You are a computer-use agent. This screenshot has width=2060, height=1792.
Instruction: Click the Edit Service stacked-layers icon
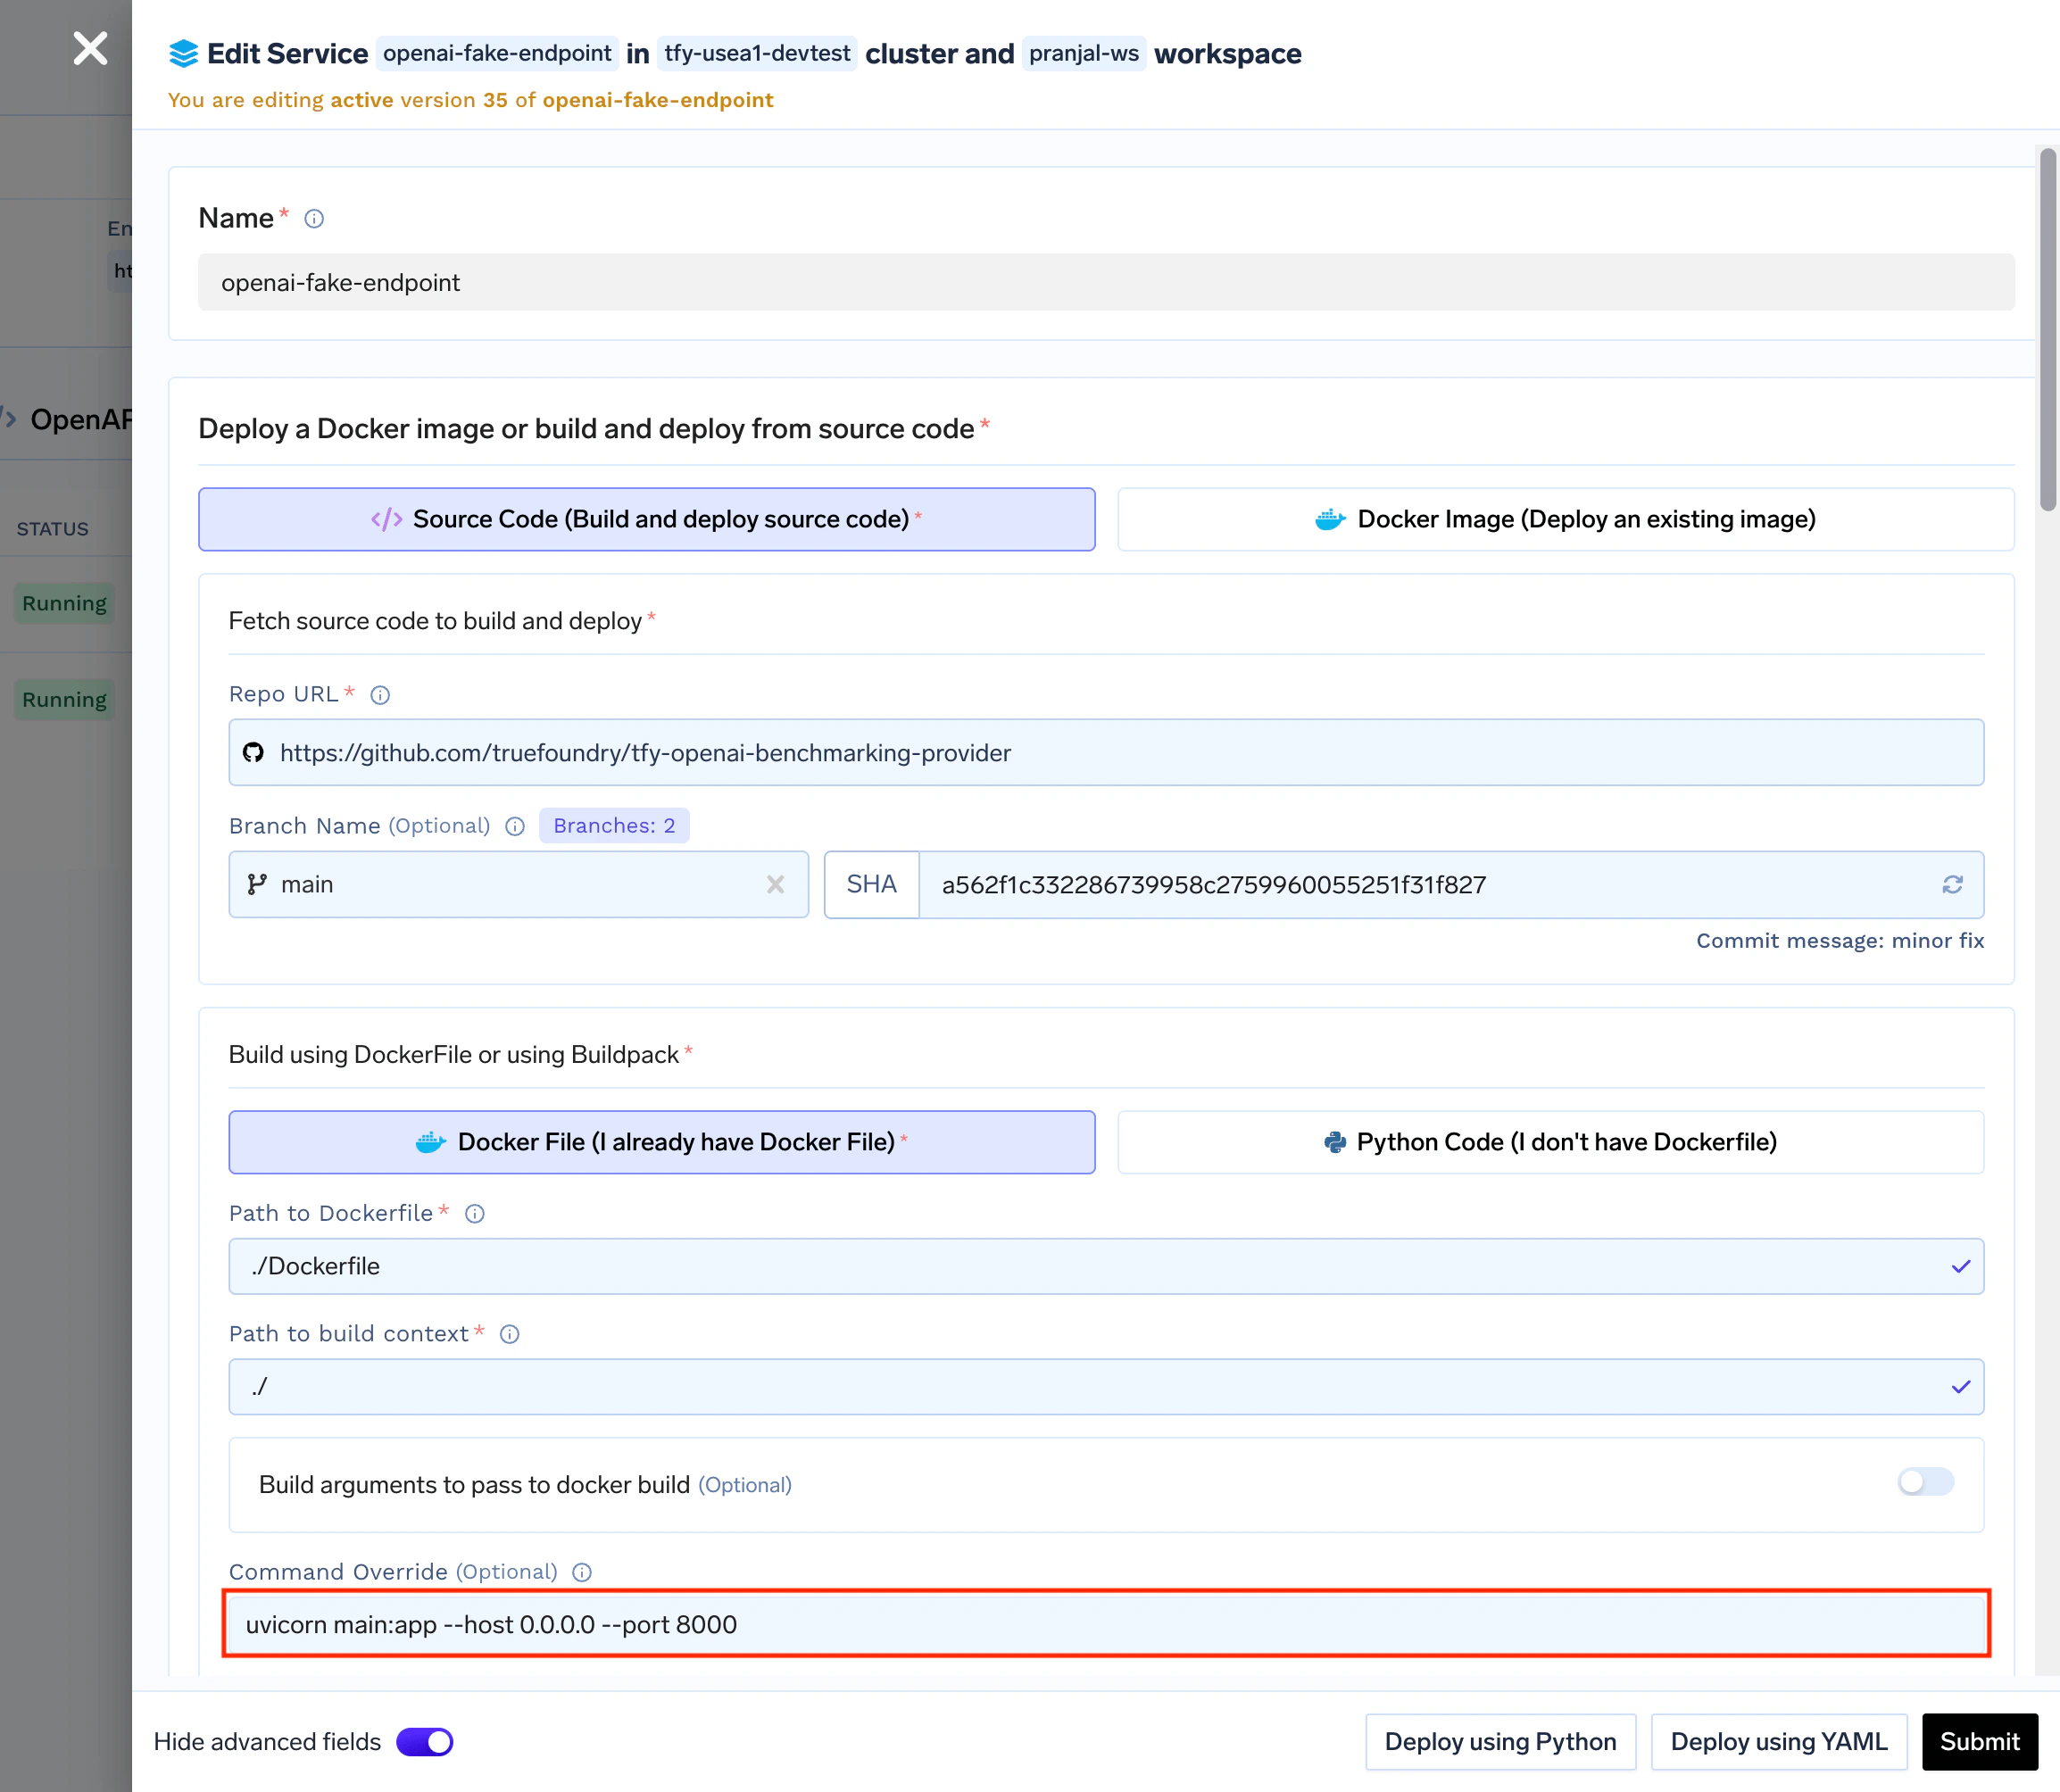pos(183,53)
